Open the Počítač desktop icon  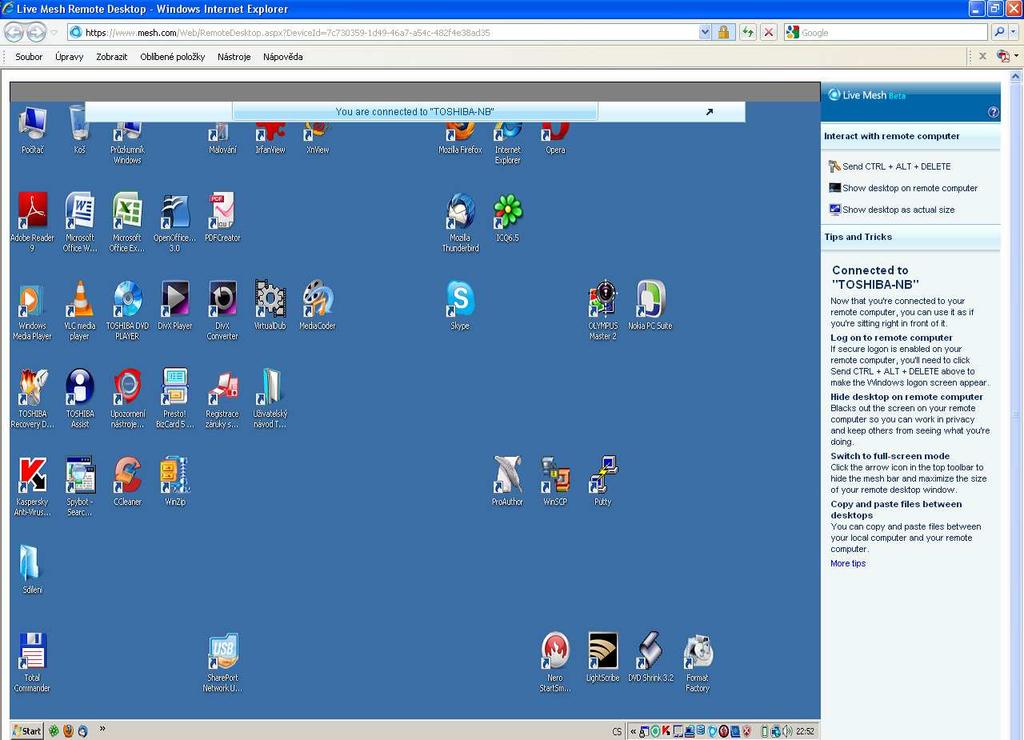tap(32, 130)
